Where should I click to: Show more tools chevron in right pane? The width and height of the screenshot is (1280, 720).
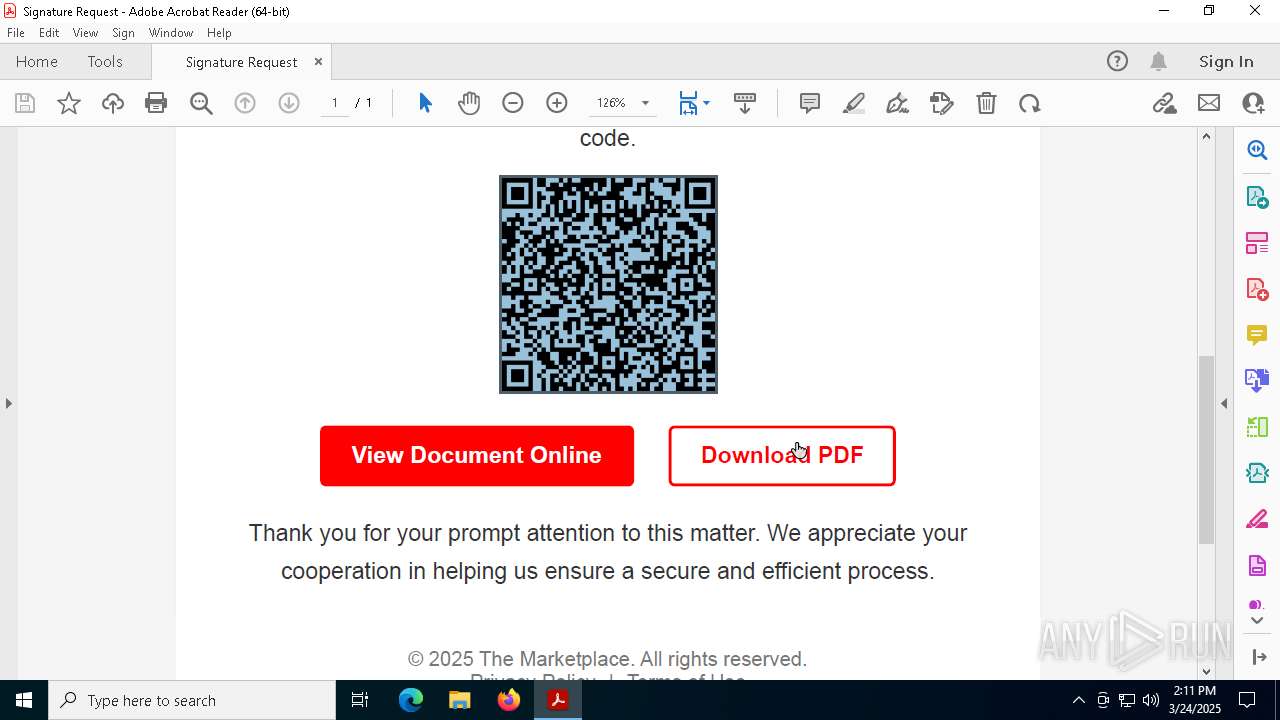[1257, 621]
